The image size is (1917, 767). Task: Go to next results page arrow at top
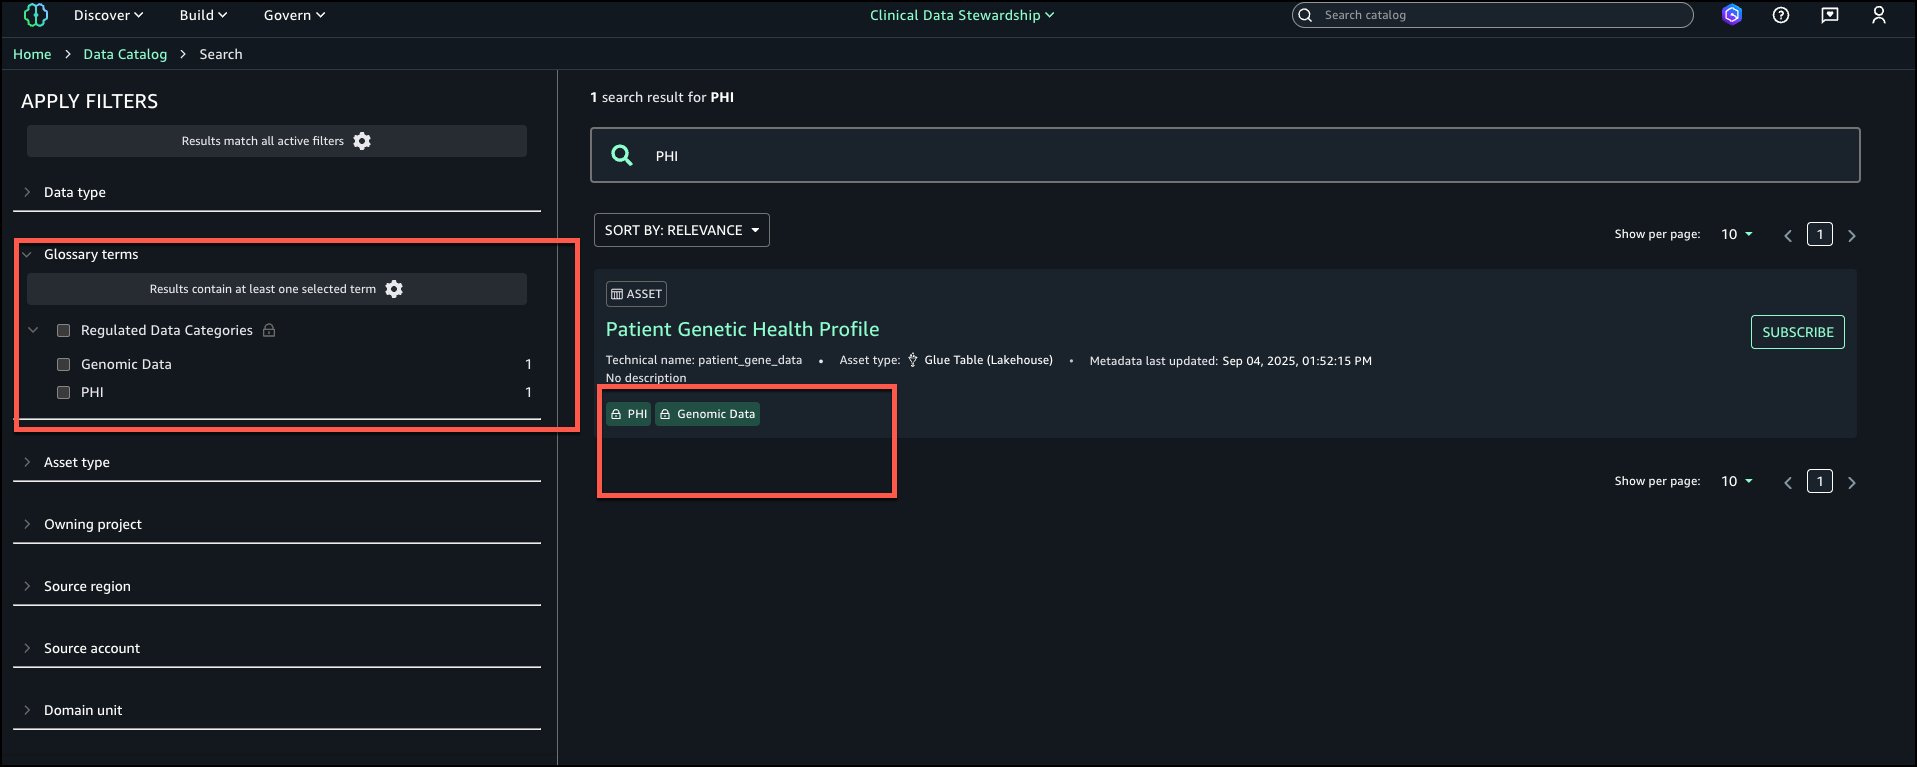click(x=1851, y=236)
